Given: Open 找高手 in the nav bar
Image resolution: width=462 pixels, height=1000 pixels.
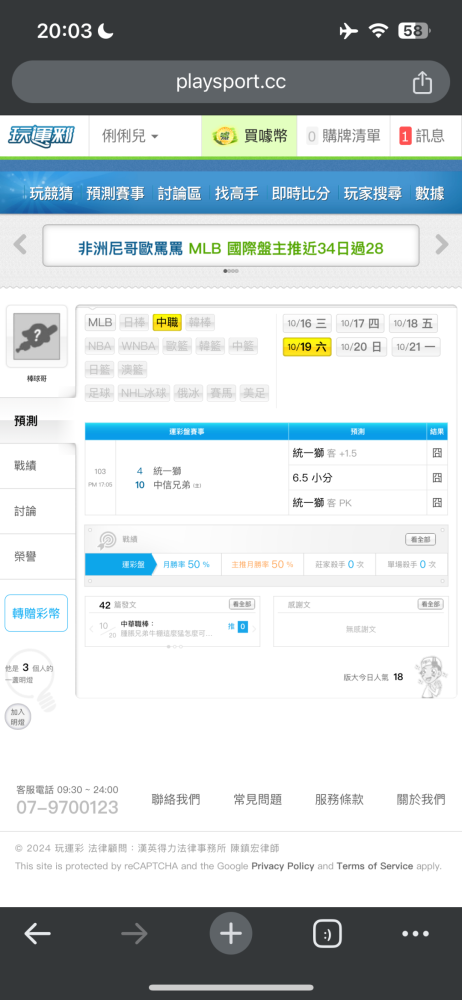Looking at the screenshot, I should (237, 193).
